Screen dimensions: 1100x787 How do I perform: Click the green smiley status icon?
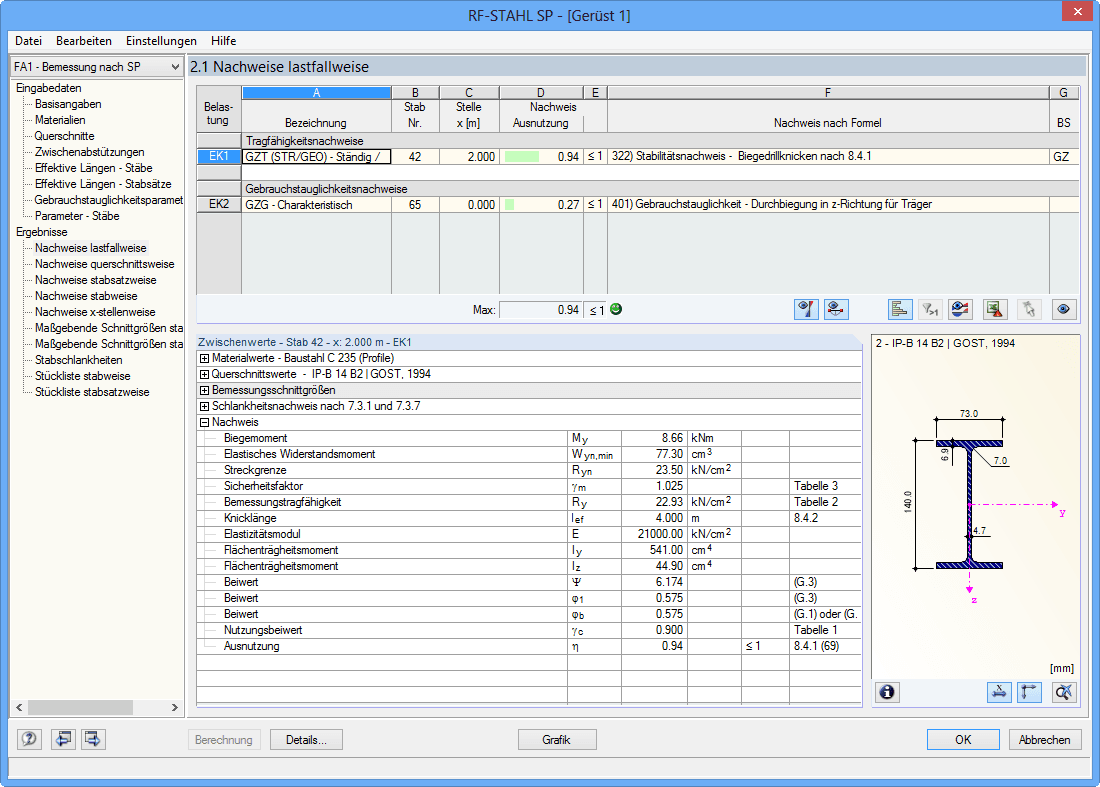616,309
